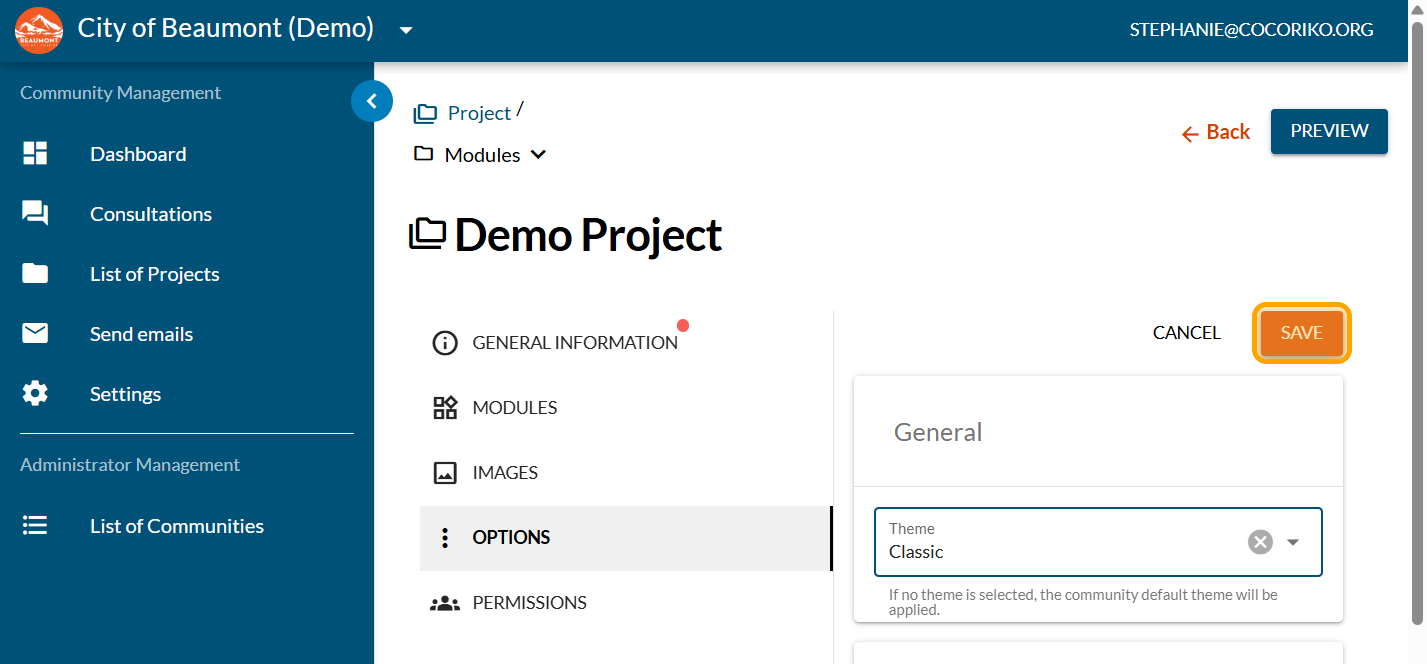Viewport: 1427px width, 664px height.
Task: Clear the selected Classic theme
Action: pos(1260,542)
